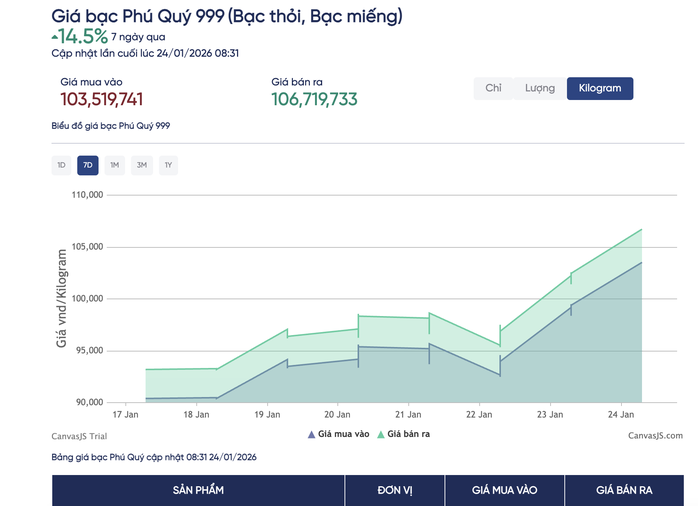Click the sell price value 106,719,733

(x=314, y=99)
